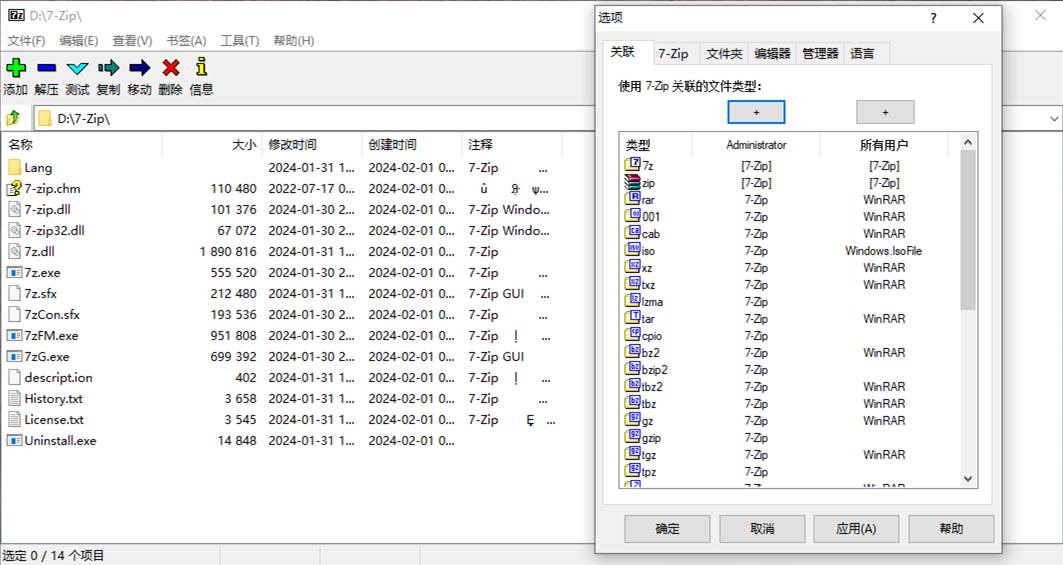Click the 类型 column header in options
The image size is (1063, 565).
tap(656, 145)
